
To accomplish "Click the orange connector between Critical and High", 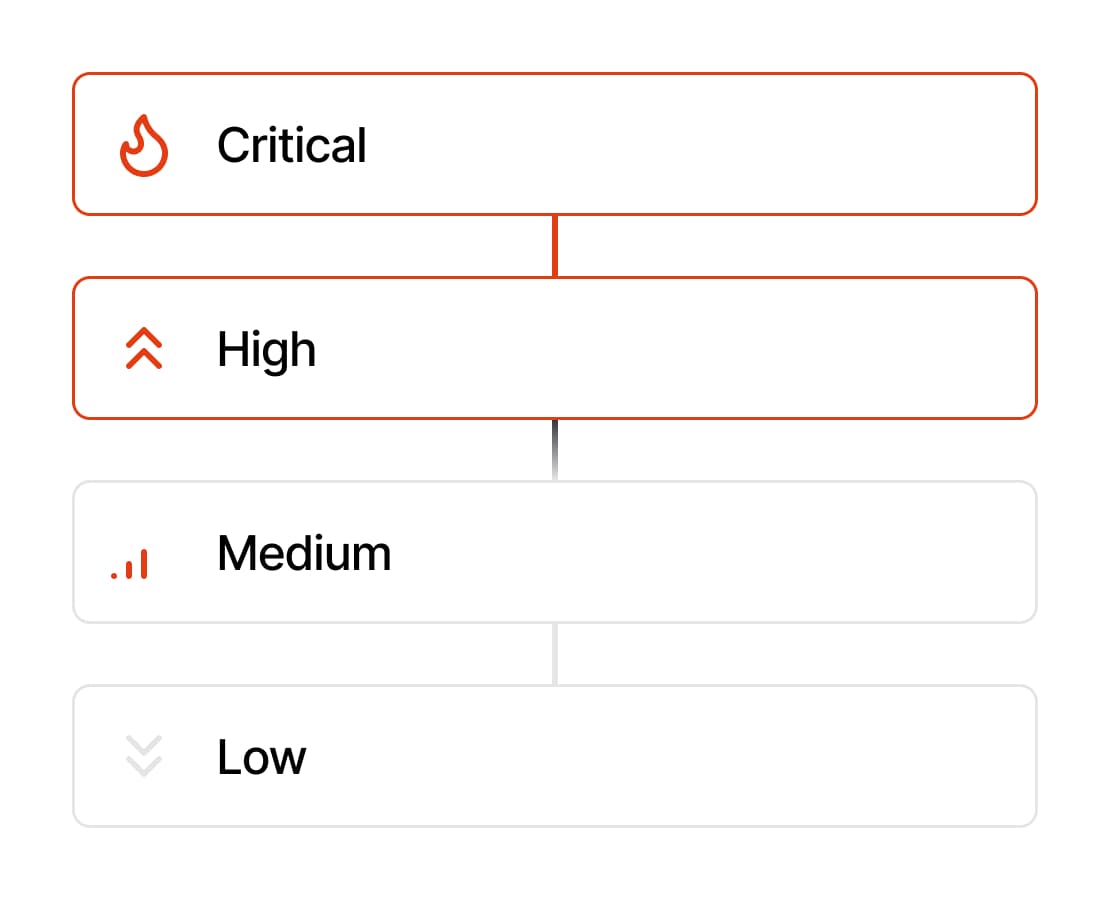I will click(555, 243).
